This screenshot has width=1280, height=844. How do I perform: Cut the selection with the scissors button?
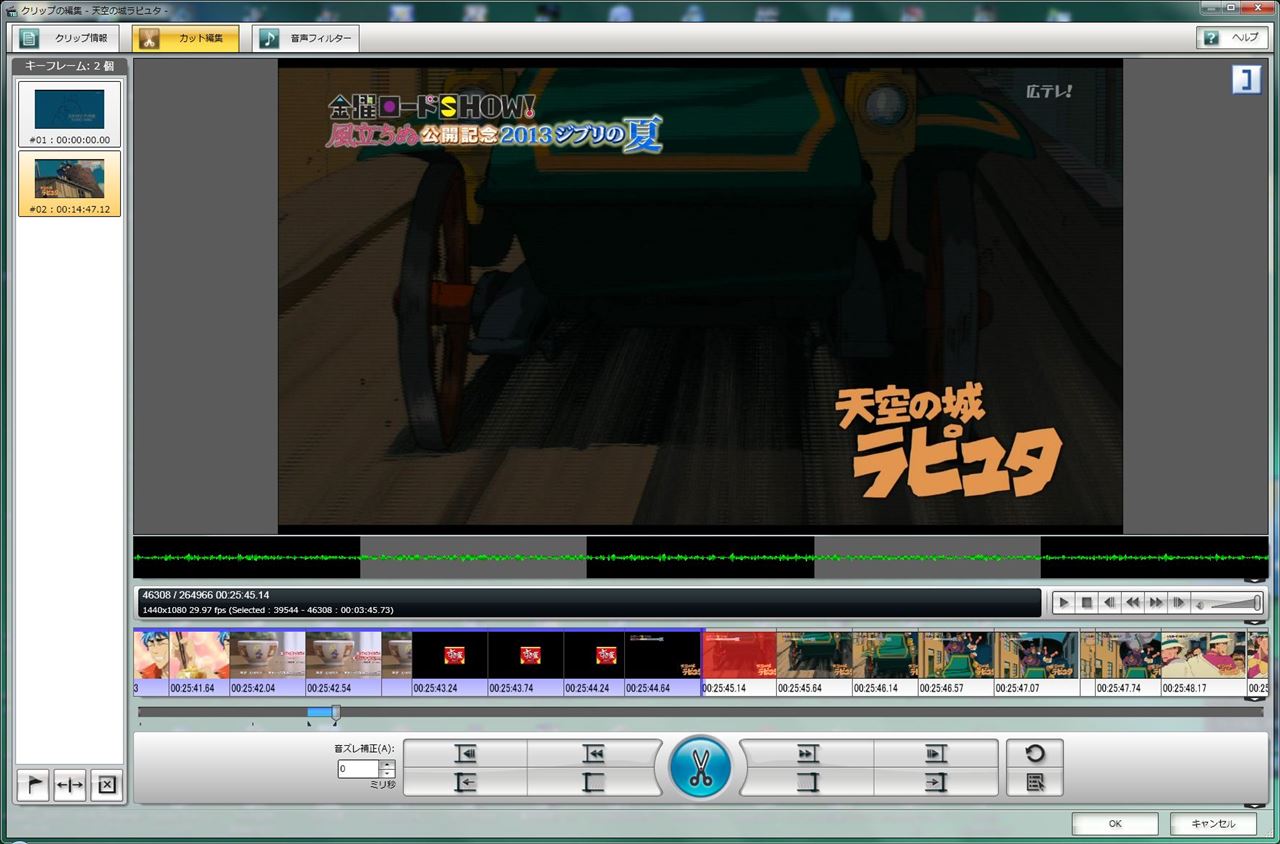point(700,768)
